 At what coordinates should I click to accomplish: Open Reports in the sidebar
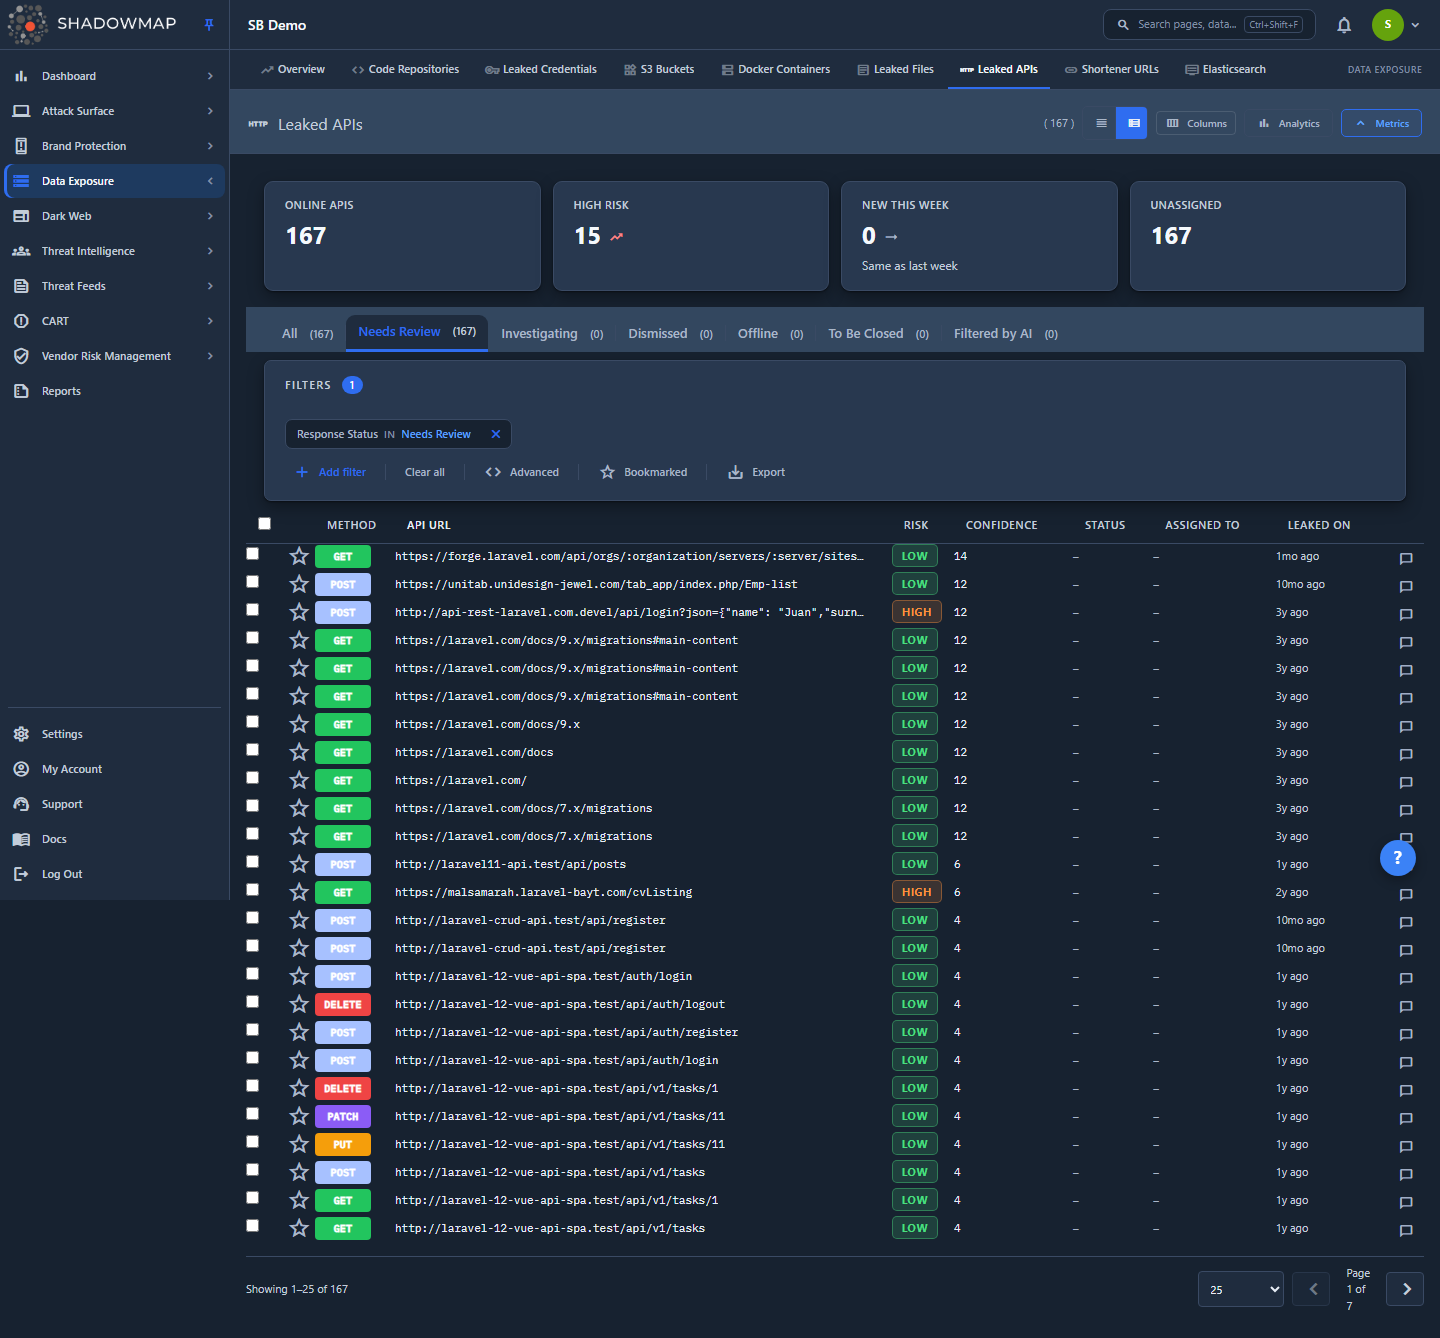click(114, 391)
